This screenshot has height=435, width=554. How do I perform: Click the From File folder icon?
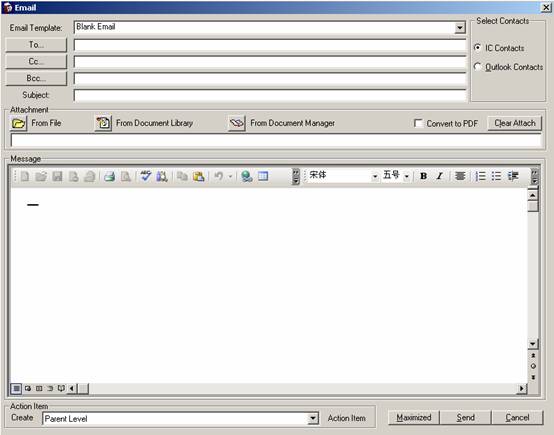click(x=18, y=123)
